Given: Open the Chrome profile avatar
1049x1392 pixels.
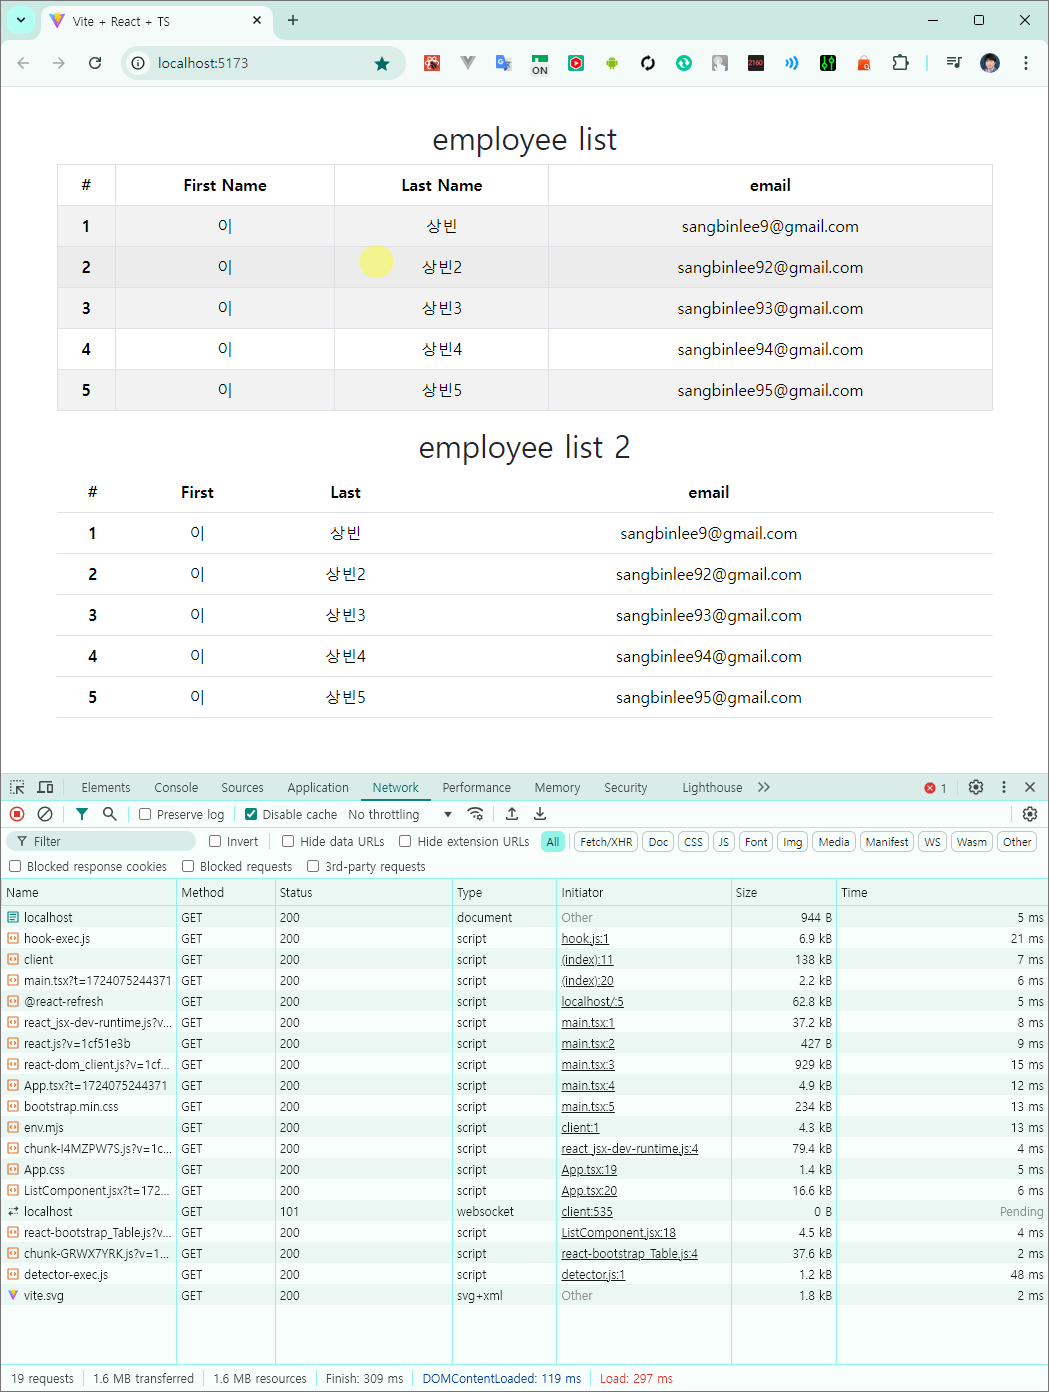Looking at the screenshot, I should tap(990, 63).
